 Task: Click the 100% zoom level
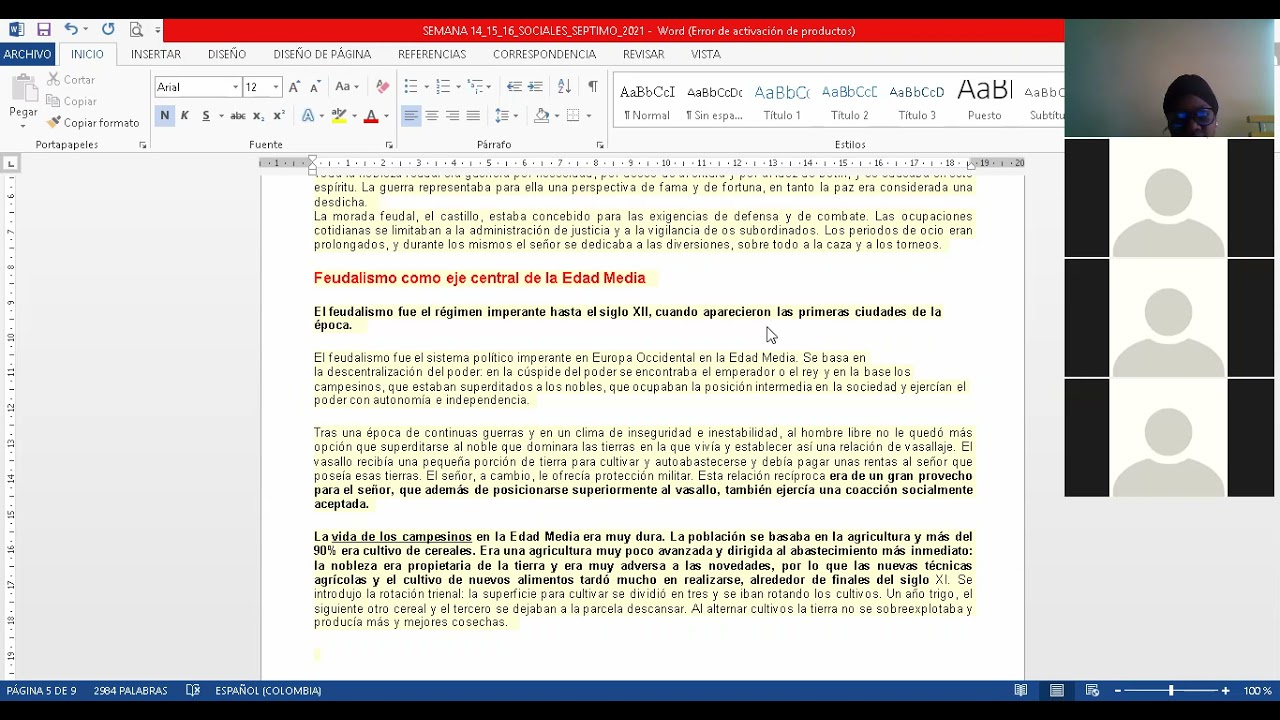1257,690
